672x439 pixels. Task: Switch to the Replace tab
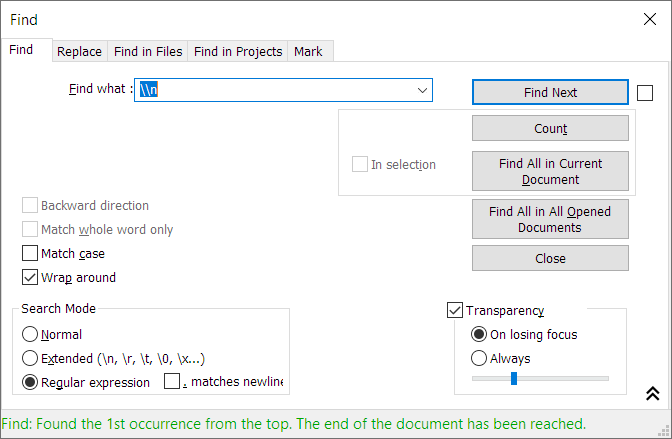pos(79,51)
